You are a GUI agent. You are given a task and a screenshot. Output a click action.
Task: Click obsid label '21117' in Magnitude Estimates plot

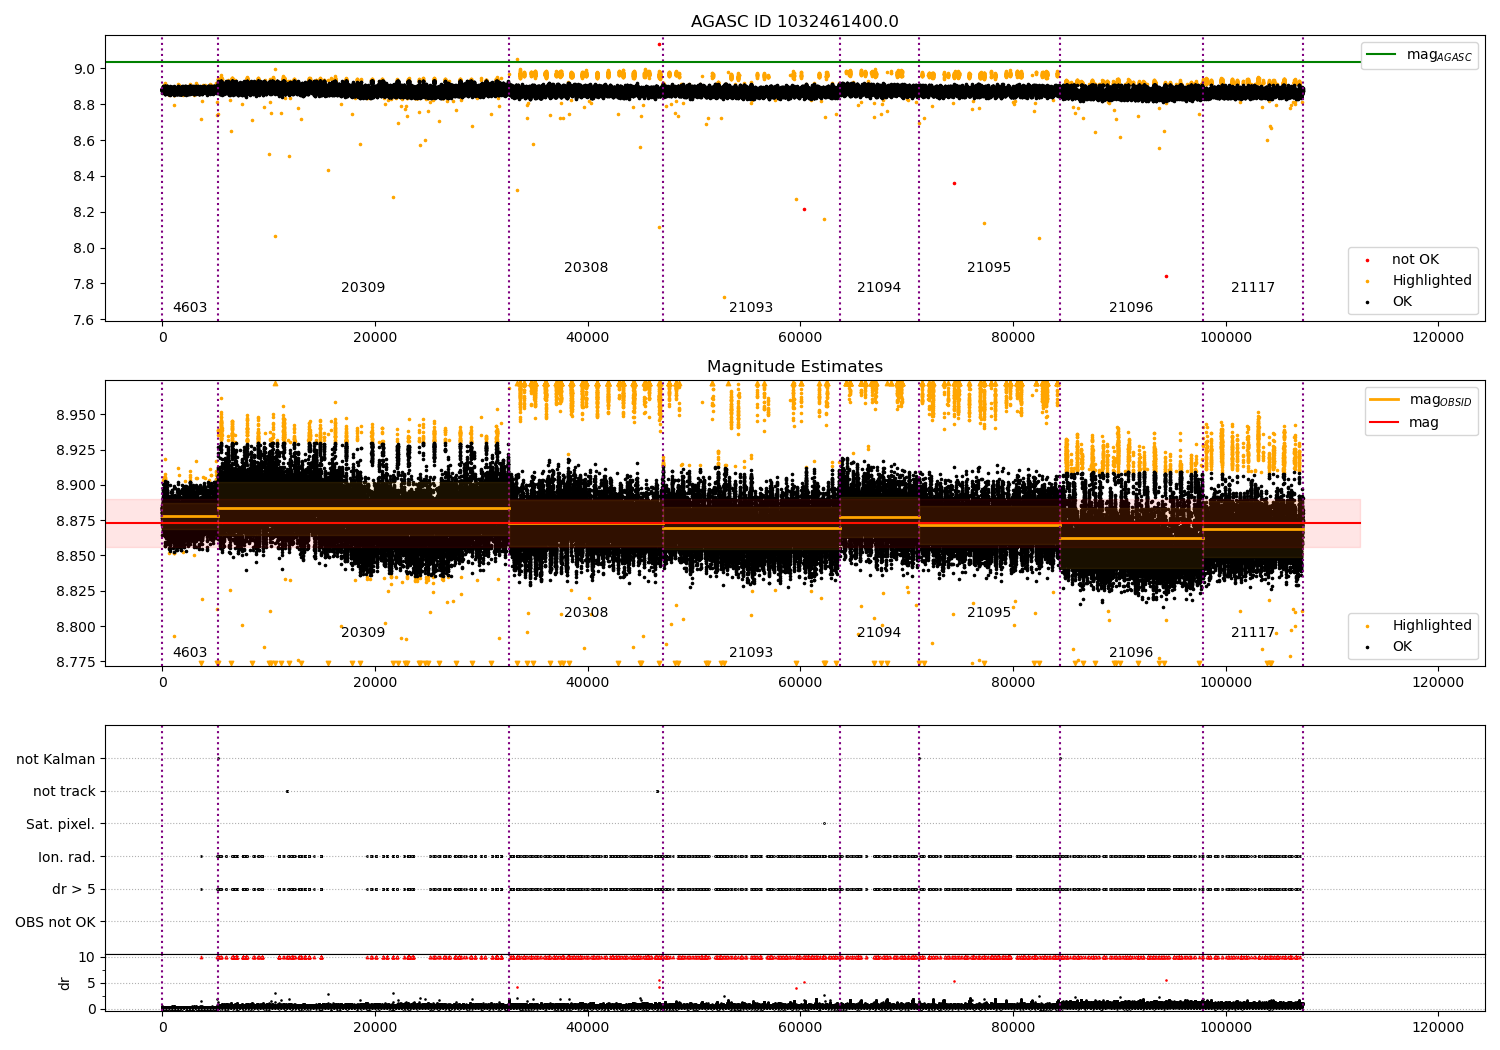pos(1253,633)
